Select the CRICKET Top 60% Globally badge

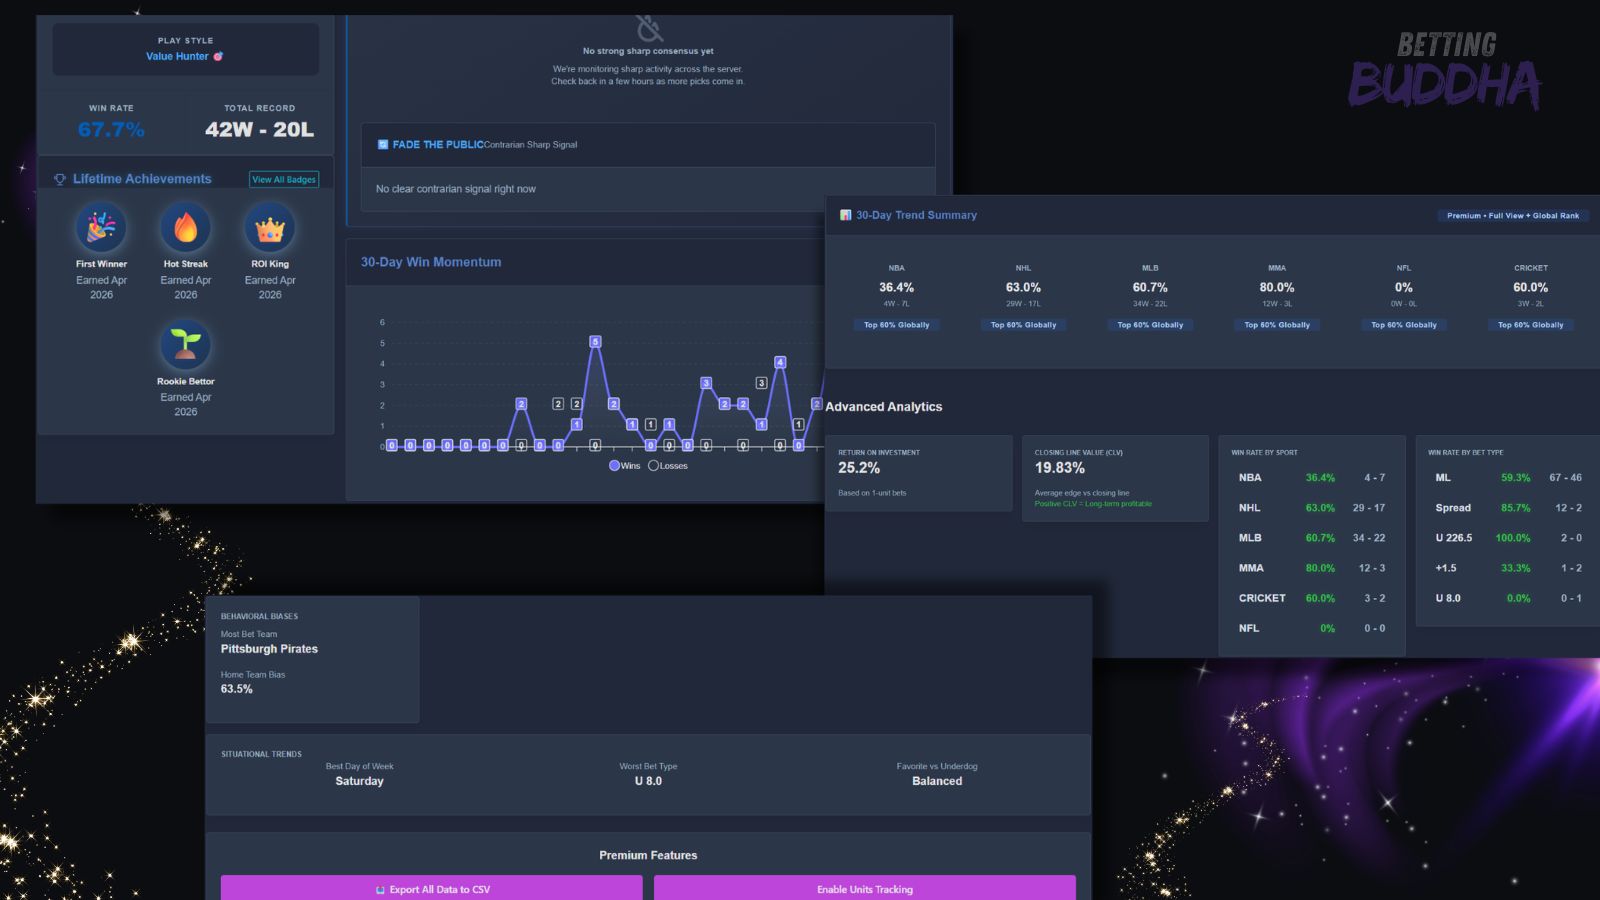point(1531,325)
